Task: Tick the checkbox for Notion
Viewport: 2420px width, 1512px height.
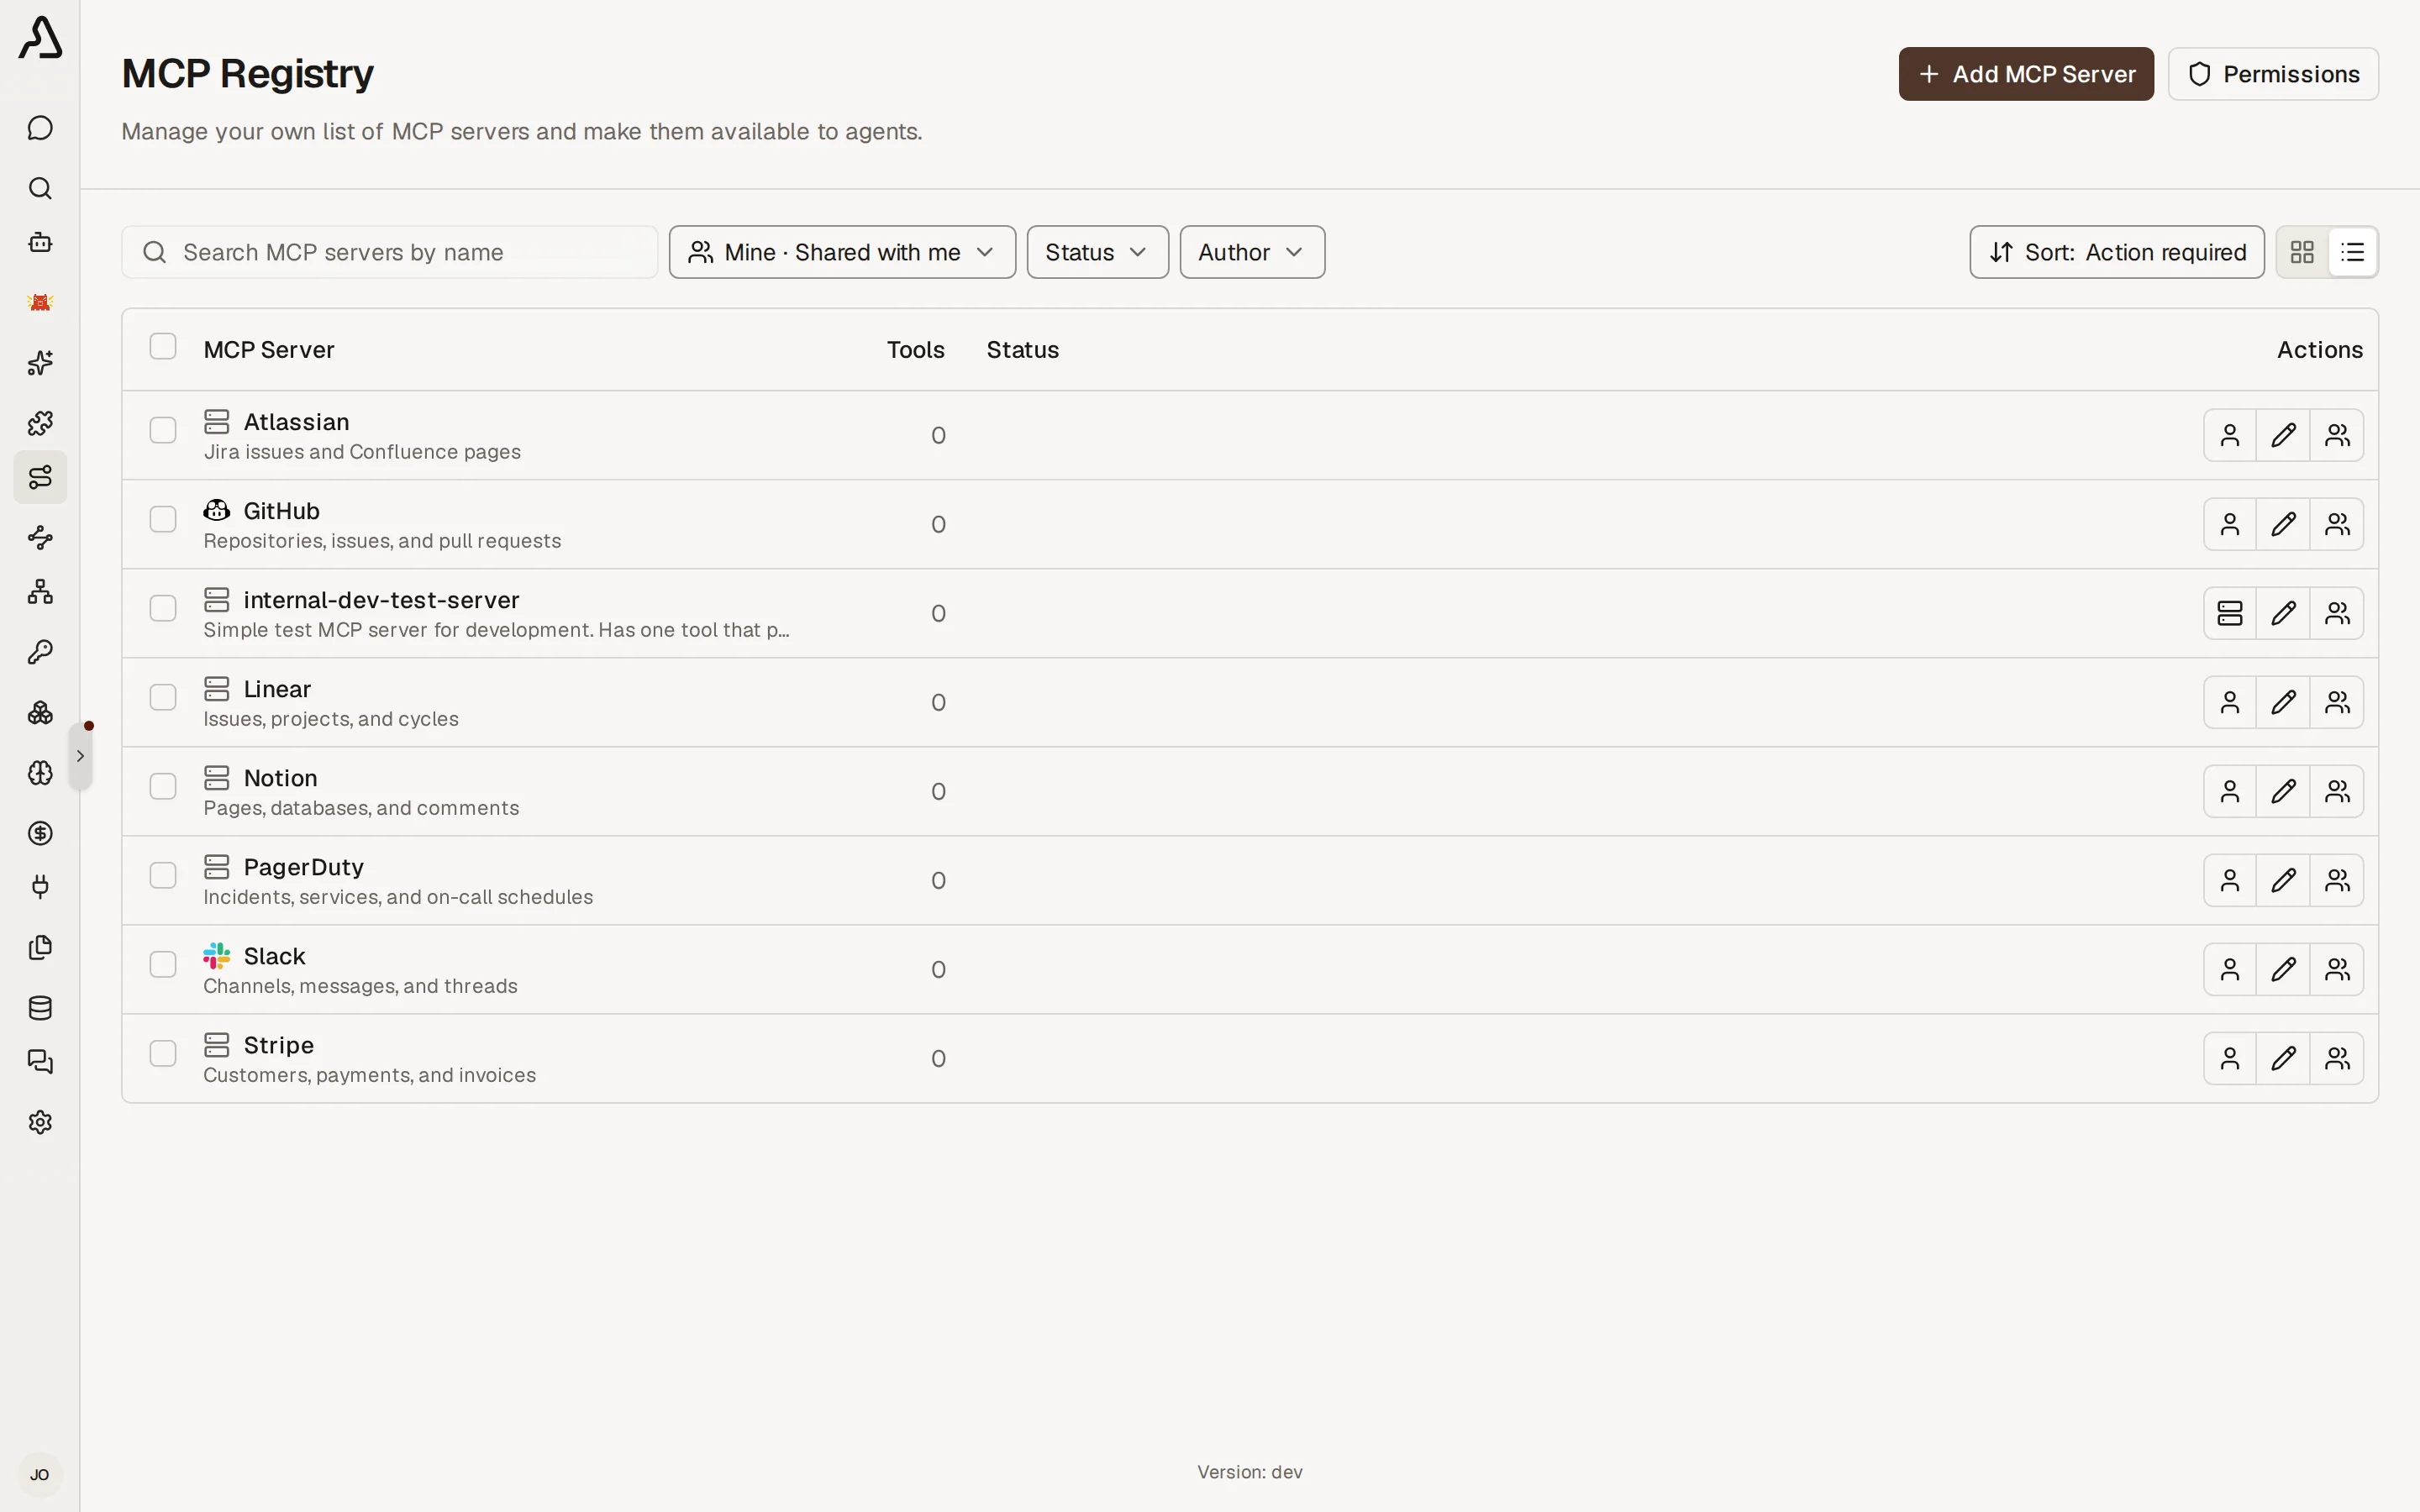Action: (x=163, y=786)
